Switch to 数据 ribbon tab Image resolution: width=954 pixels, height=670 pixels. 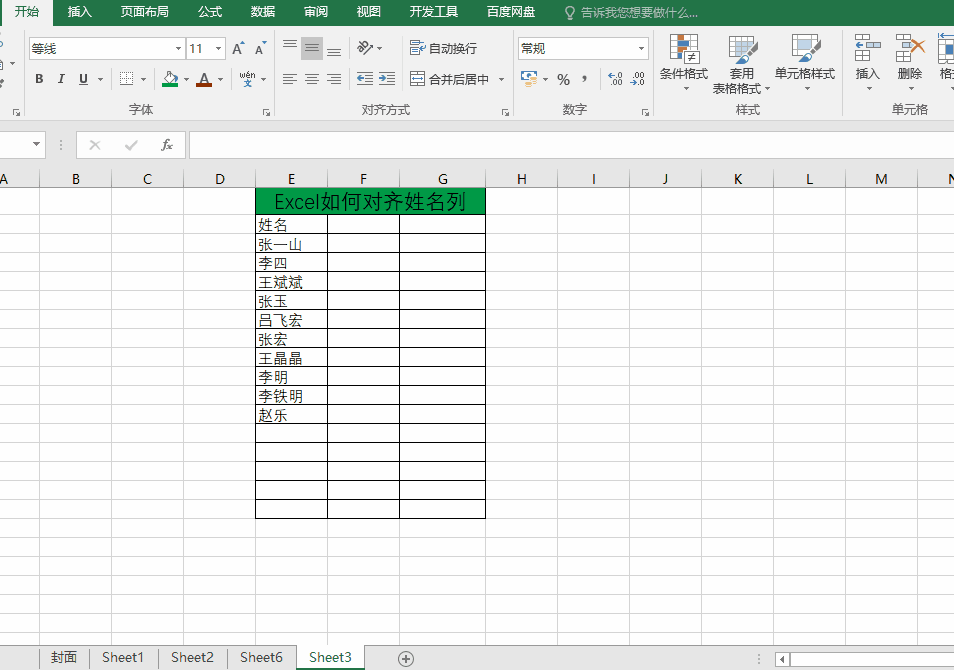tap(263, 12)
